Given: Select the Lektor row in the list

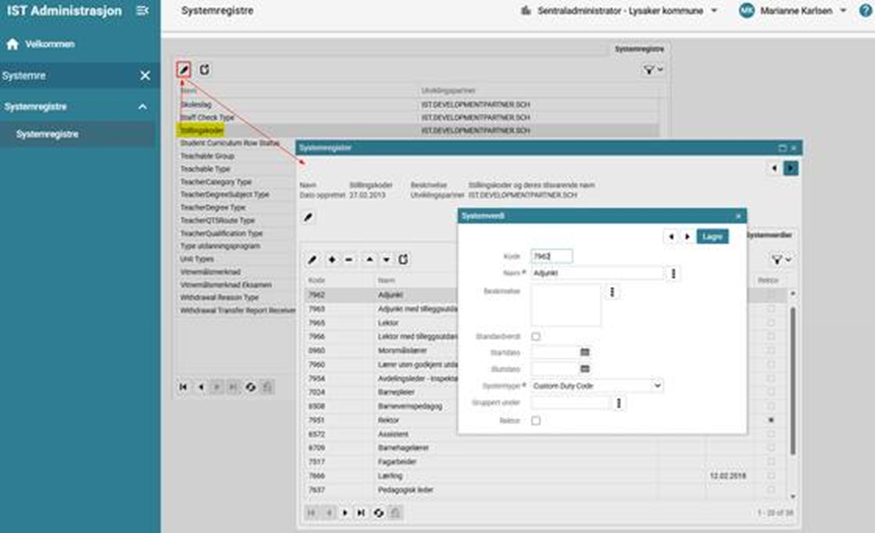Looking at the screenshot, I should point(388,324).
